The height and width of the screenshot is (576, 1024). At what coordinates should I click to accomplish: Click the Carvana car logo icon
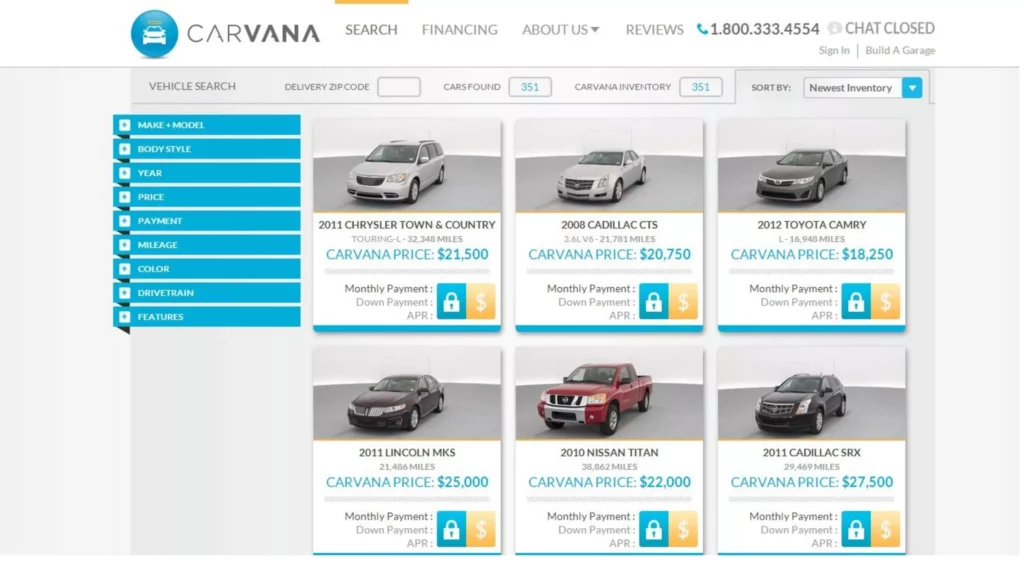pos(154,34)
